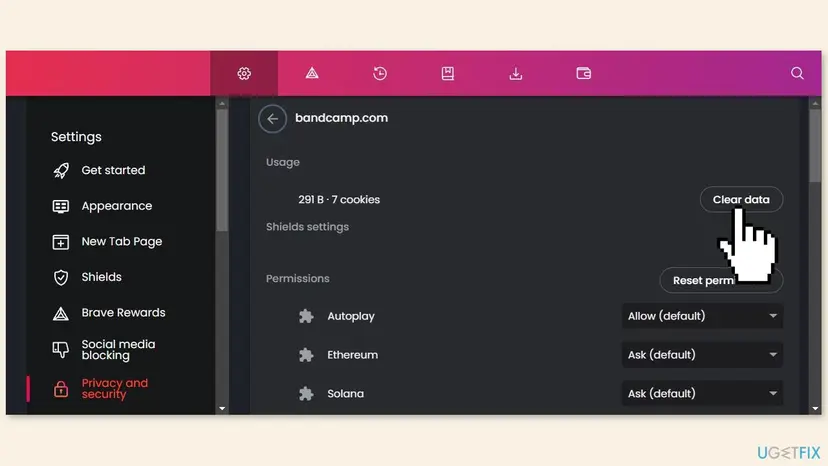Click the Settings sidebar heading

point(76,137)
